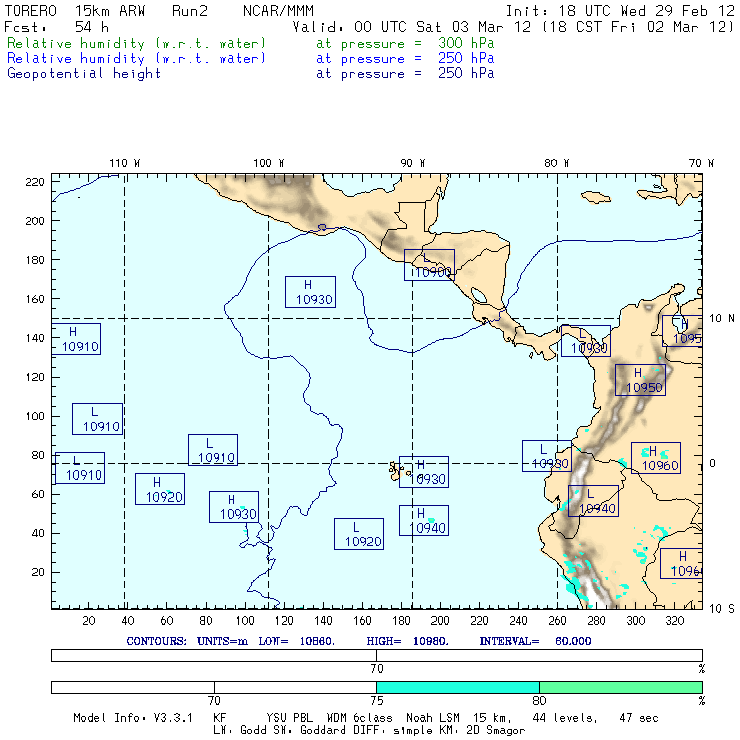Click the '300 hPa' pressure value
Viewport: 740px width, 740px height.
466,43
